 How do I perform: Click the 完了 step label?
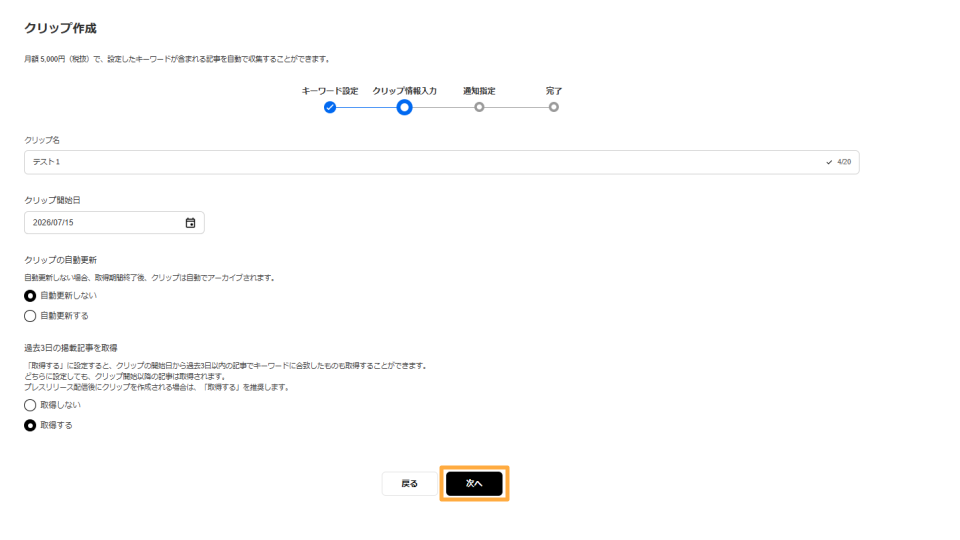coord(554,91)
